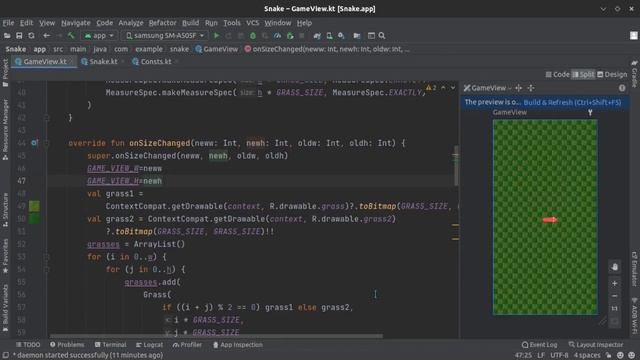Open the samsung SM-A505F device dropdown
640x360 pixels.
165,36
